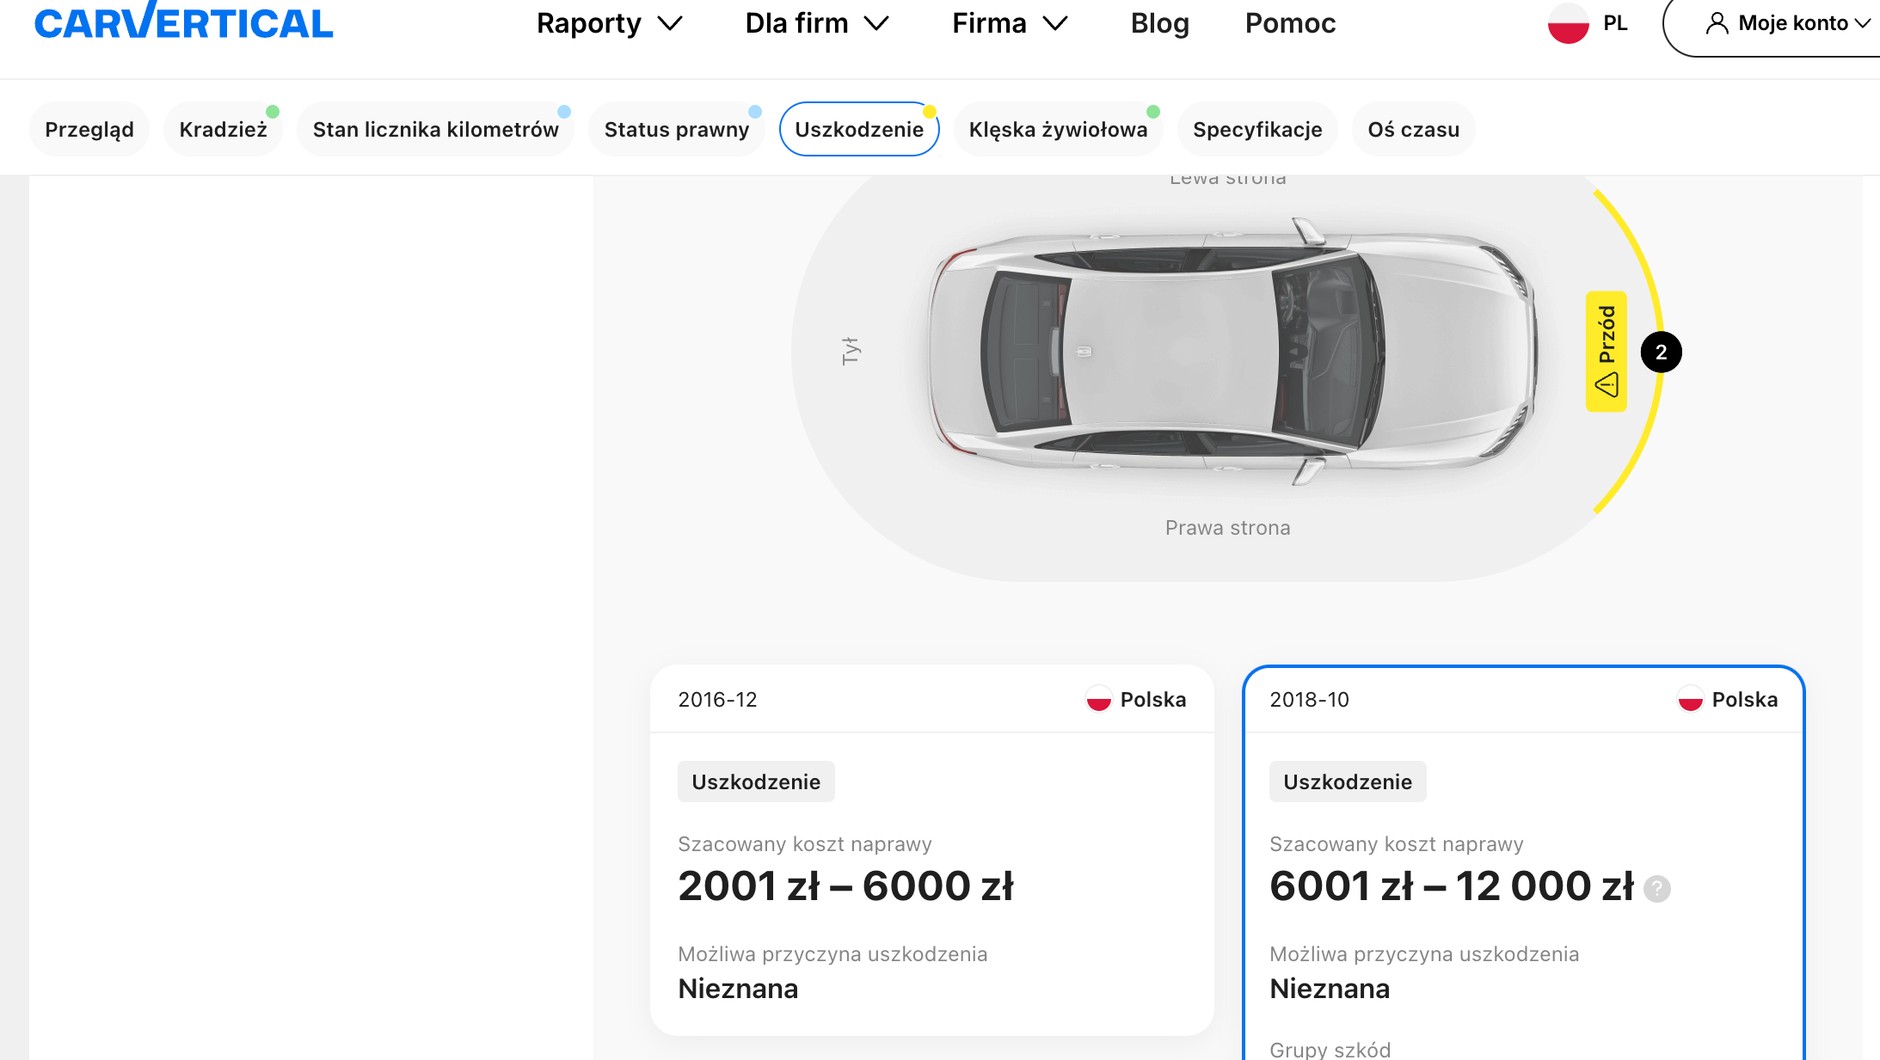1880x1060 pixels.
Task: Click the Polska flag in 2016-12 card
Action: tap(1099, 700)
